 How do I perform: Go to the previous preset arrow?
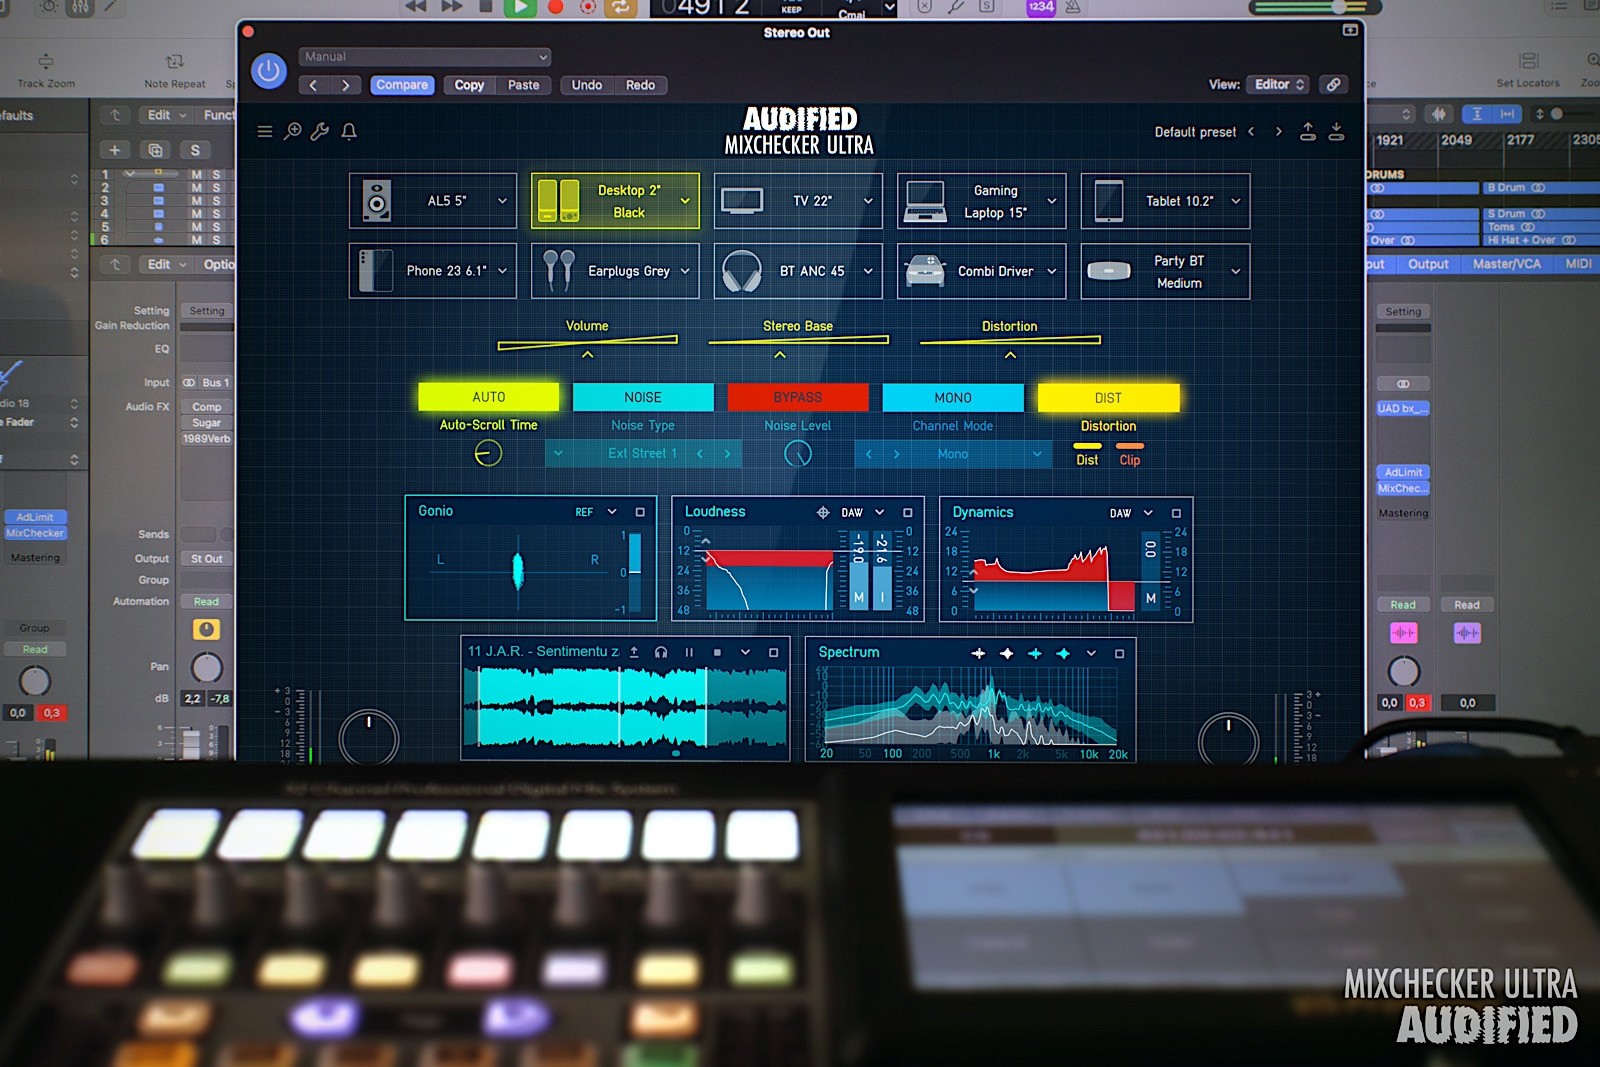(x=1251, y=132)
